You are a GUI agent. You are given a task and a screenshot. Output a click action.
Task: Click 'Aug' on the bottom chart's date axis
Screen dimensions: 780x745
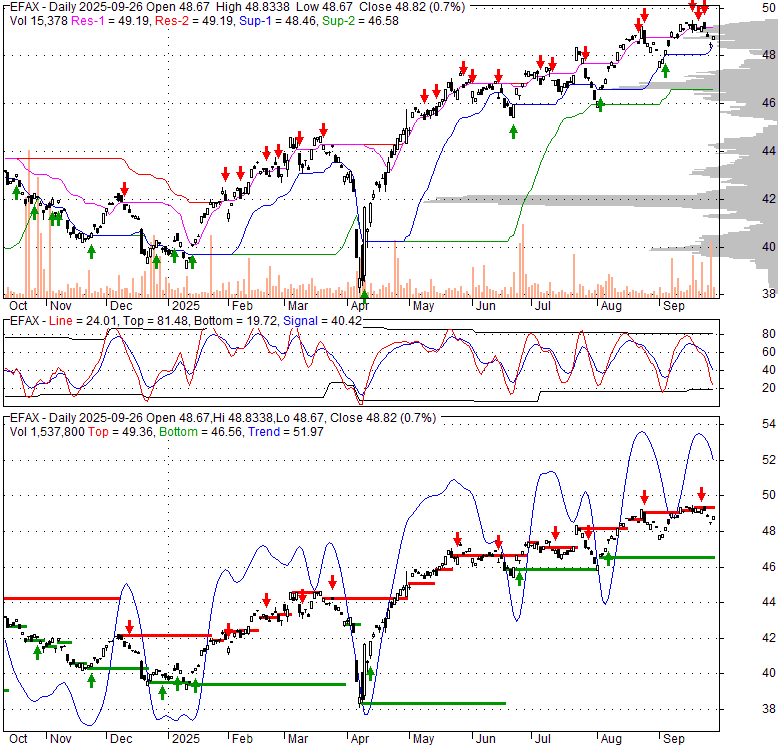click(x=611, y=739)
